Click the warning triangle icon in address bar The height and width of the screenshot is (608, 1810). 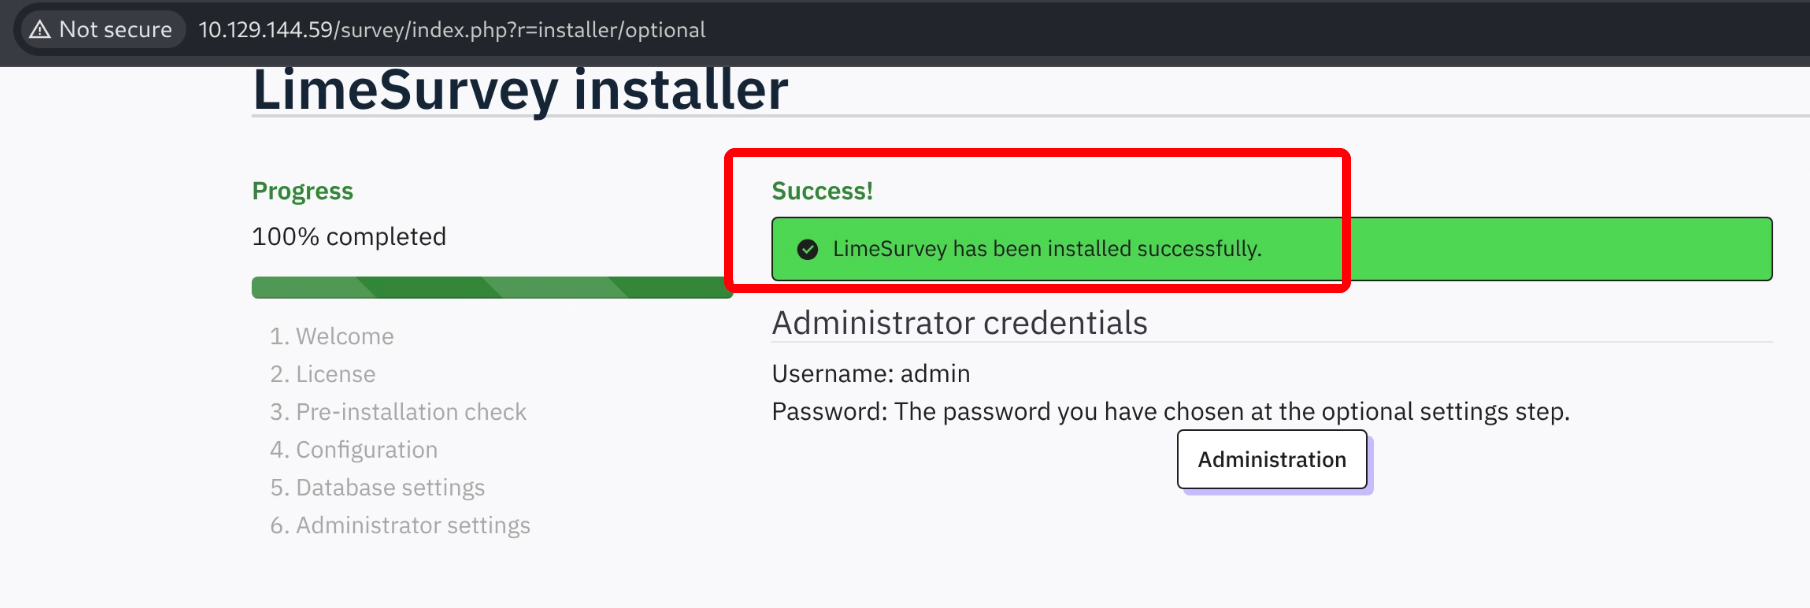click(40, 30)
